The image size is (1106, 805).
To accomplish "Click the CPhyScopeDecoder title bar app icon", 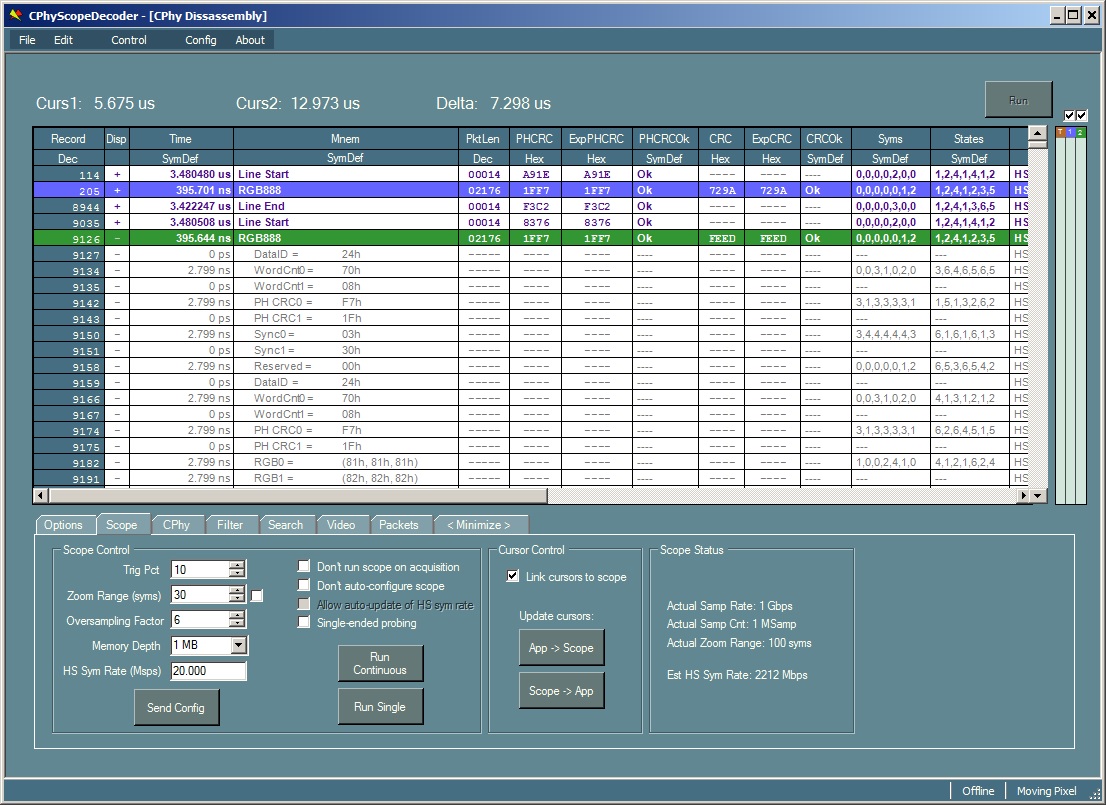I will tap(15, 16).
